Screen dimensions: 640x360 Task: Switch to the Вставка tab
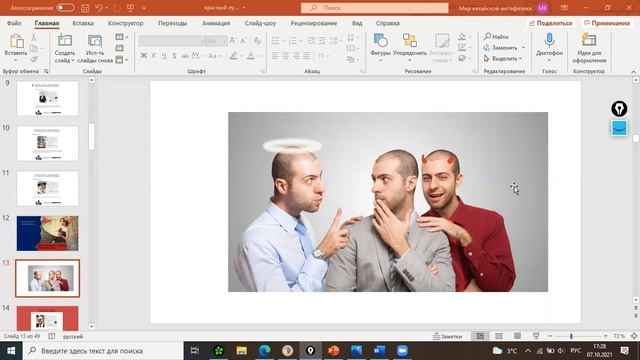point(83,23)
